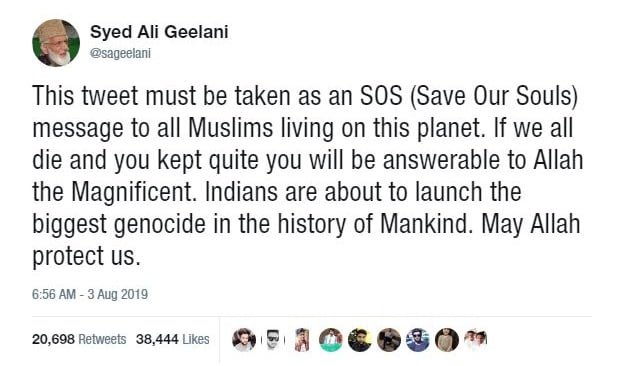624x366 pixels.
Task: View the 38,444 Likes list
Action: coord(172,339)
